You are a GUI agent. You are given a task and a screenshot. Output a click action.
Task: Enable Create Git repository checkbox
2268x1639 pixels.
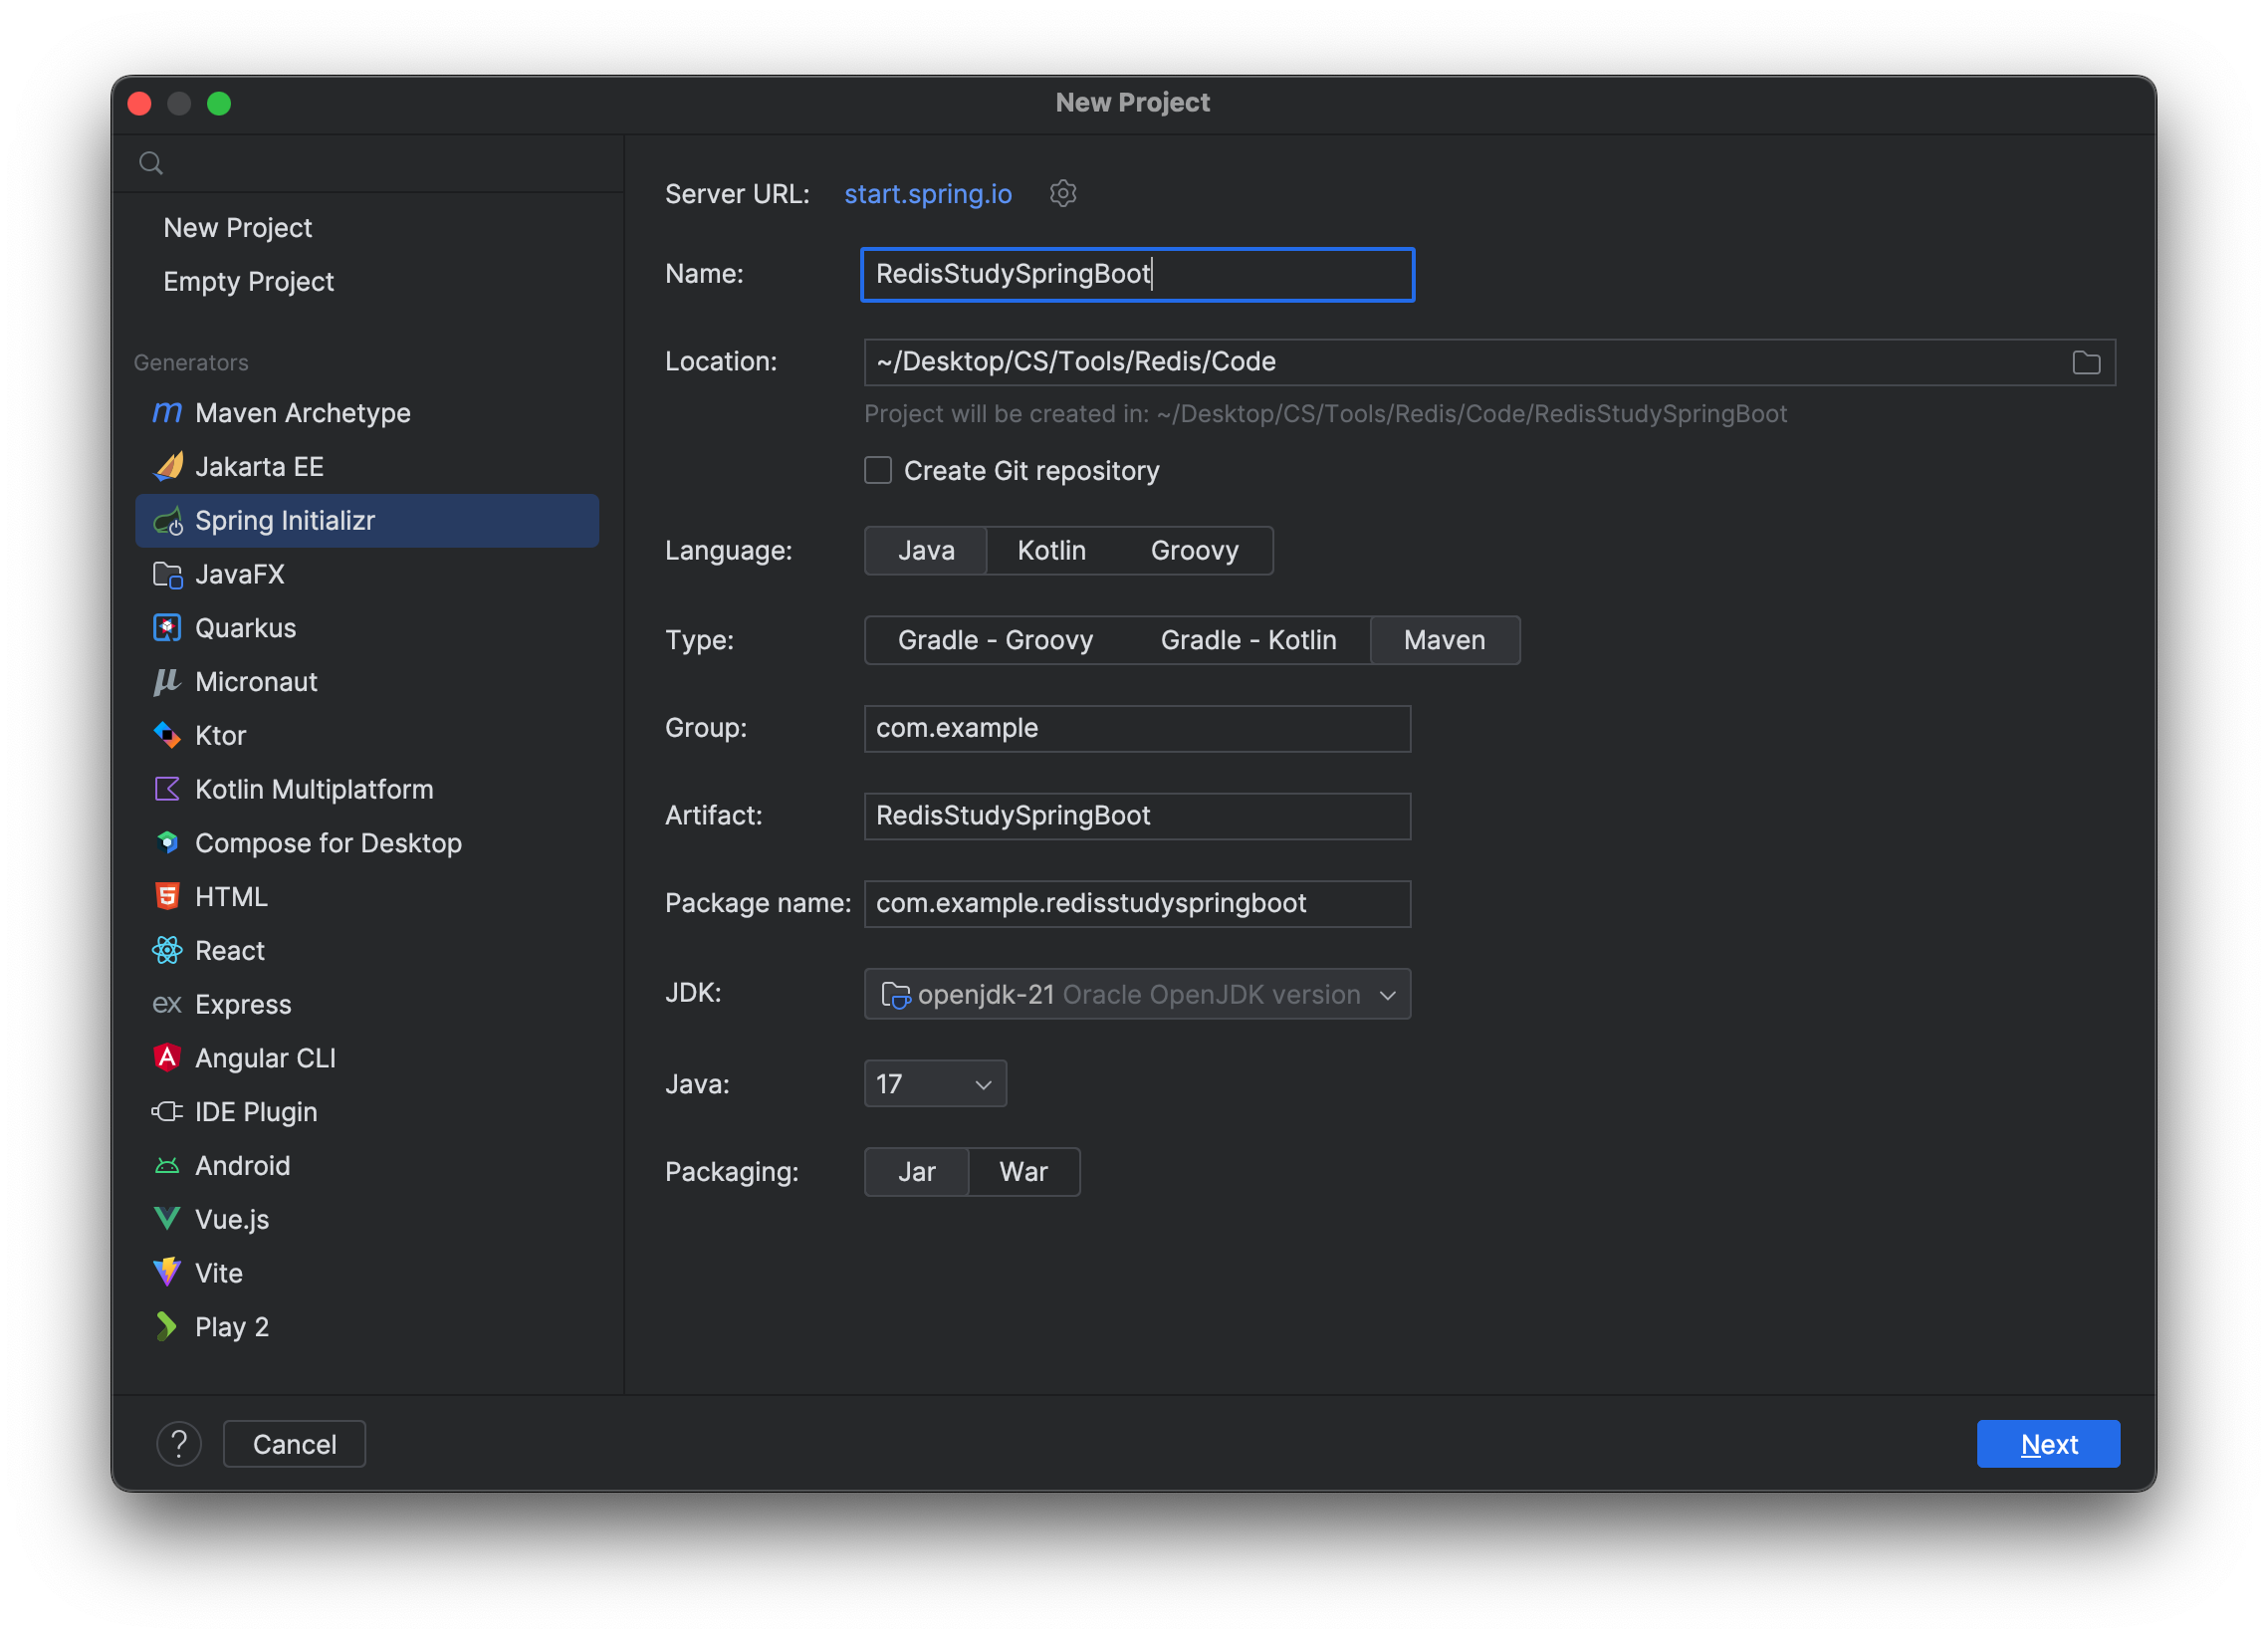[x=878, y=470]
